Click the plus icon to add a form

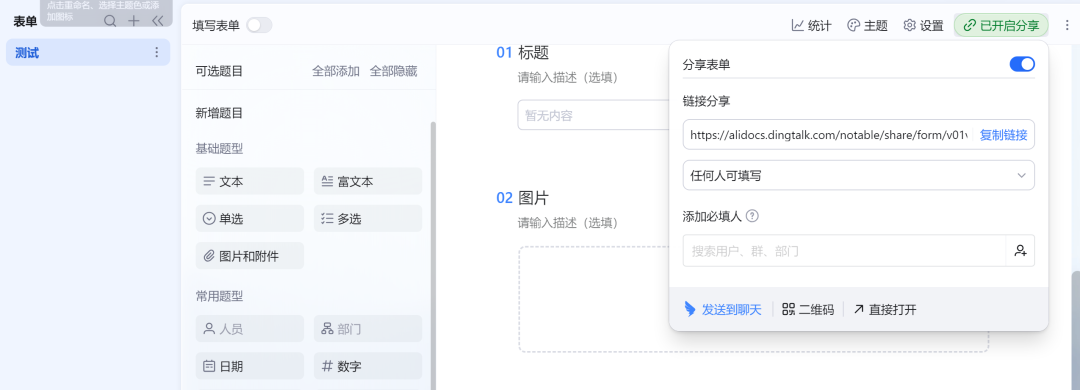(x=134, y=21)
